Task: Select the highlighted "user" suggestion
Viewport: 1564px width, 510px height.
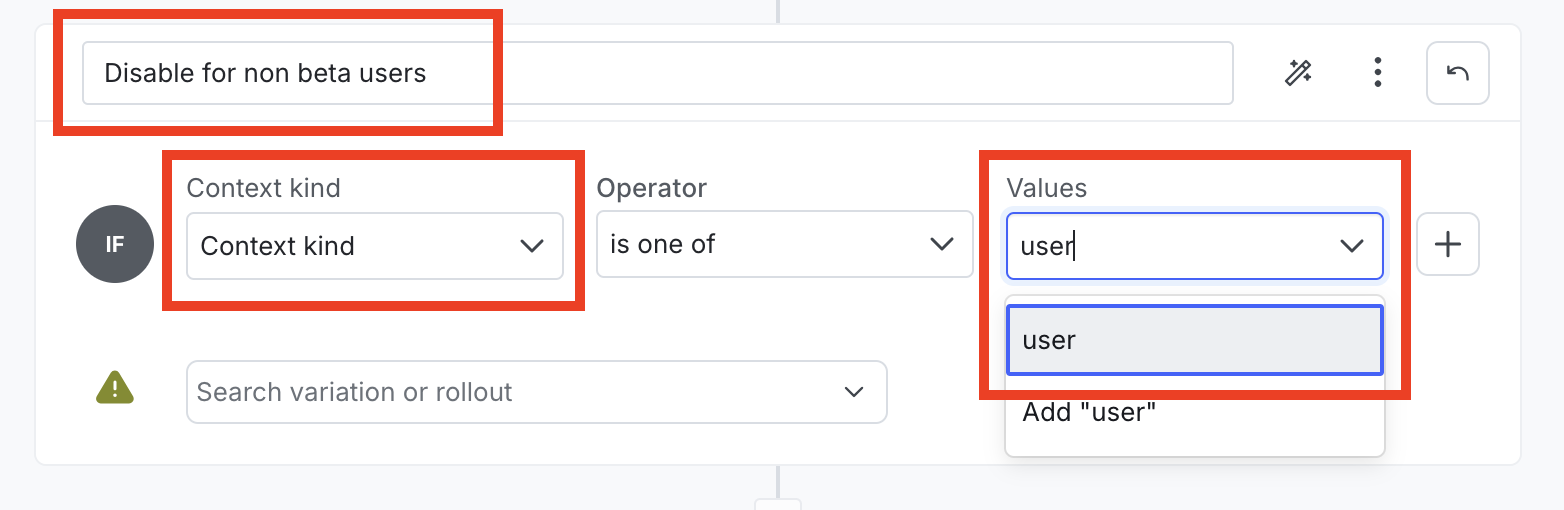Action: point(1194,340)
